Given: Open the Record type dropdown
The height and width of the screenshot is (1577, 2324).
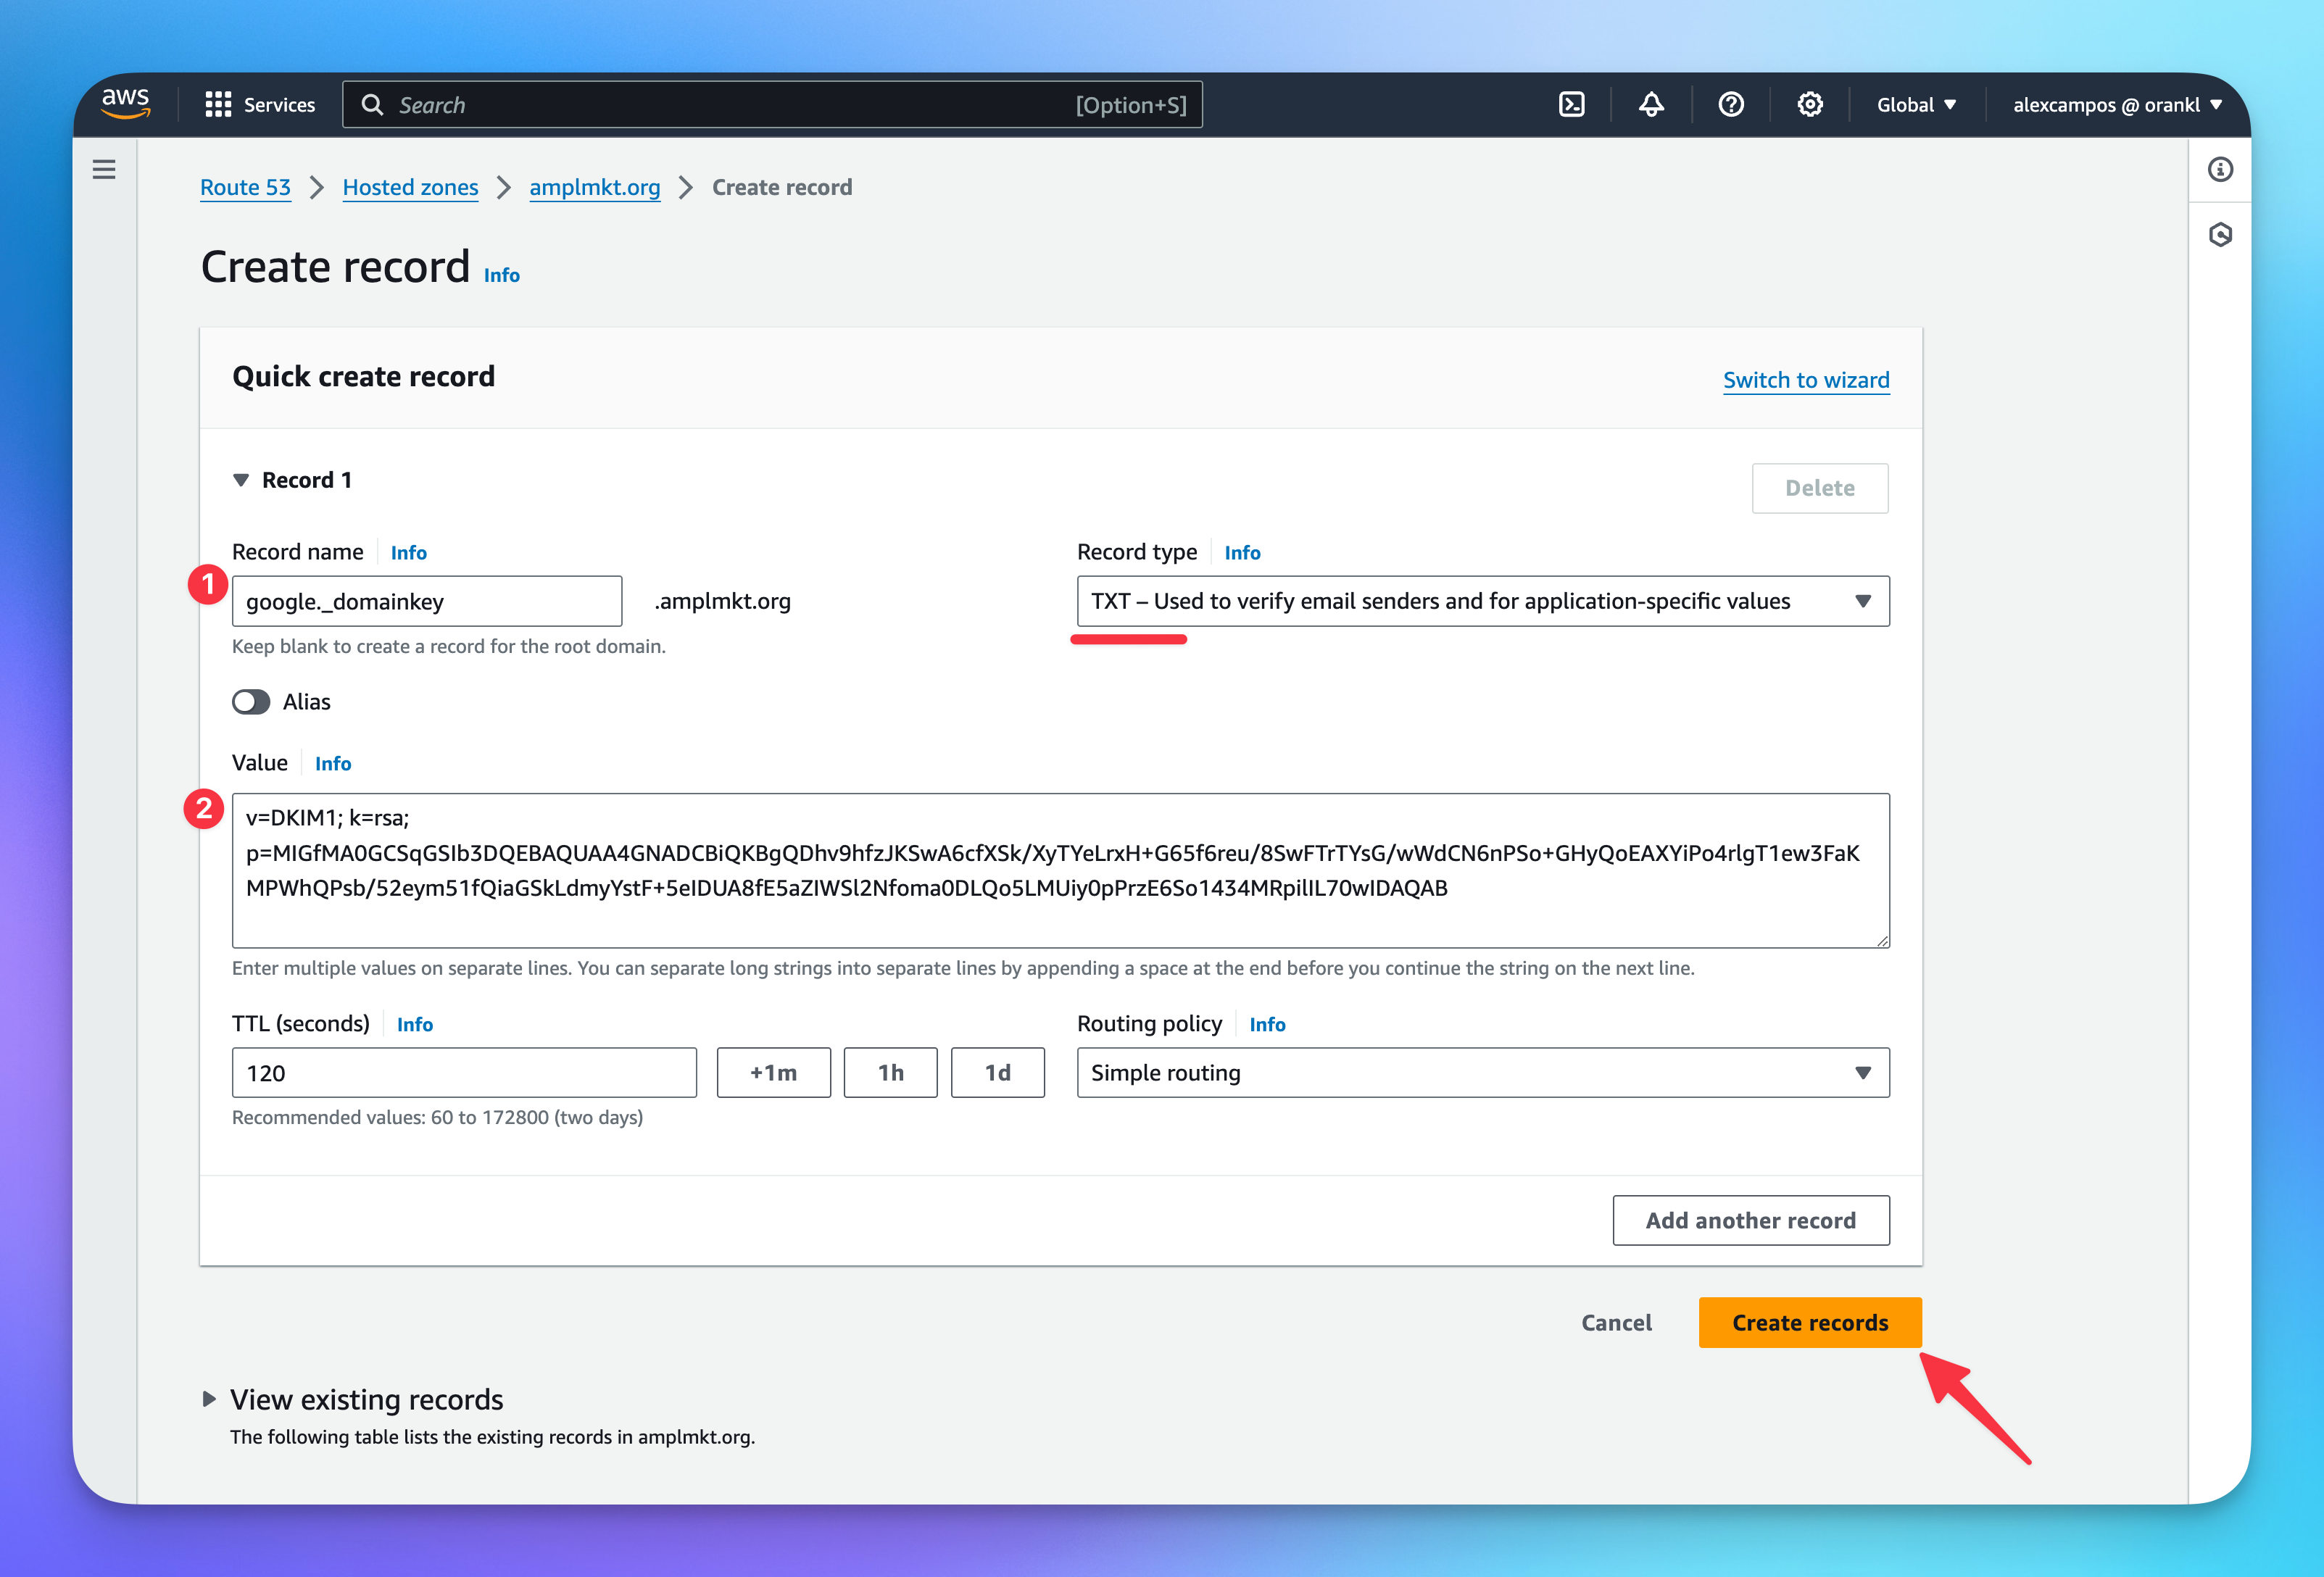Looking at the screenshot, I should (x=1482, y=601).
